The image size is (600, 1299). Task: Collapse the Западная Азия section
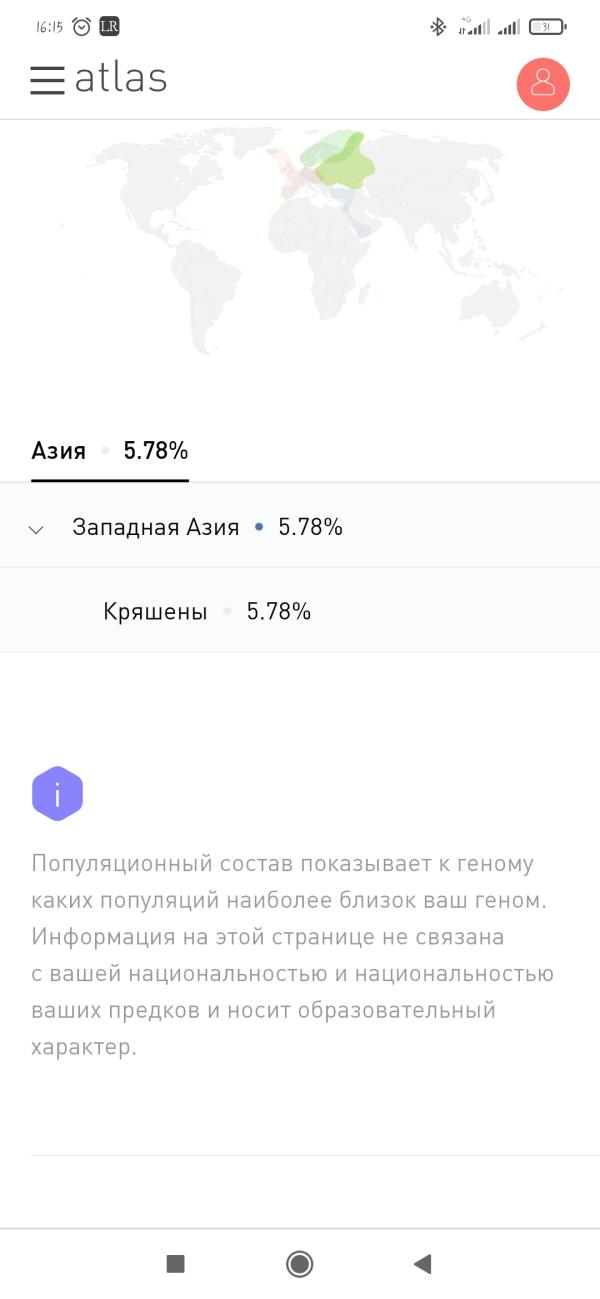pyautogui.click(x=36, y=529)
